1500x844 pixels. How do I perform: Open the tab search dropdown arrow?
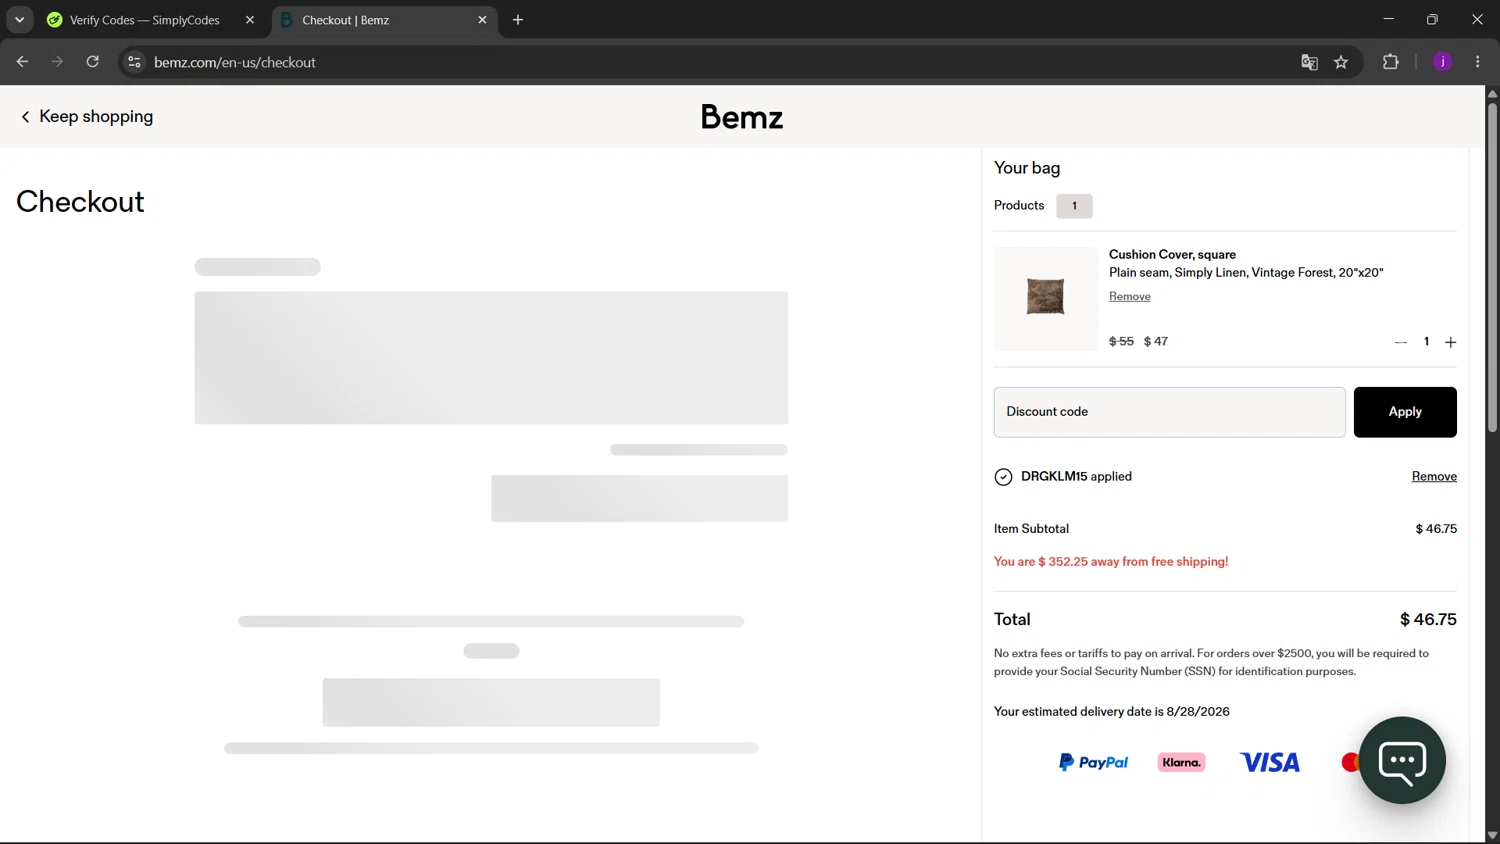tap(19, 20)
